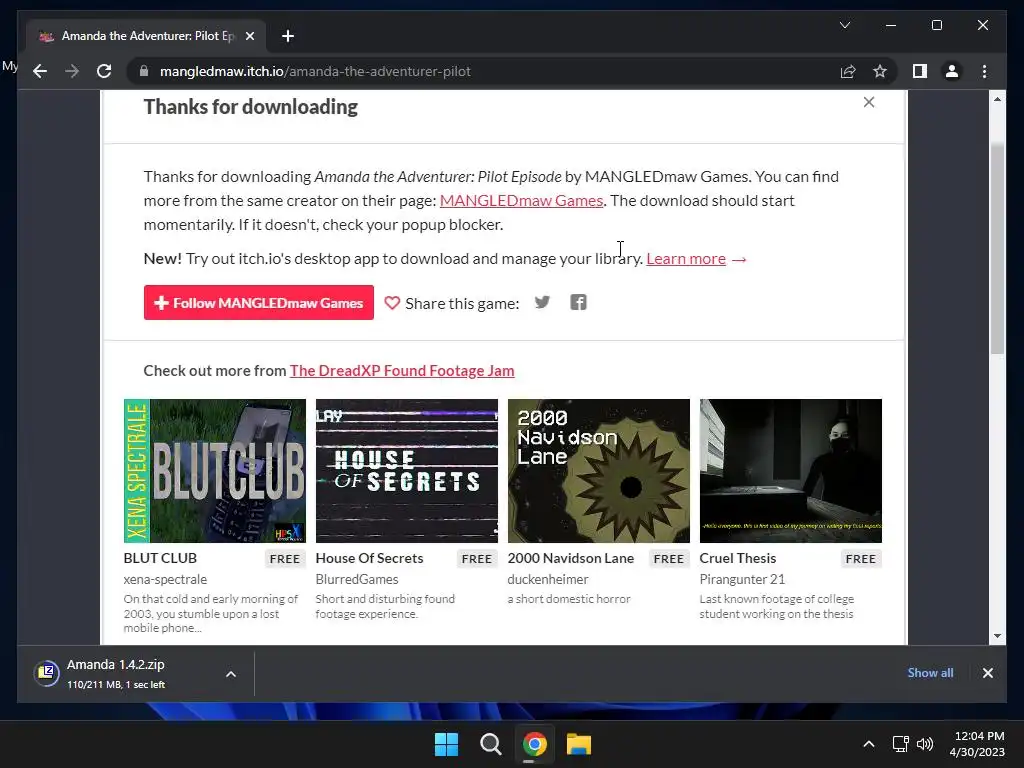Show hidden system tray icons
Viewport: 1024px width, 768px height.
869,744
